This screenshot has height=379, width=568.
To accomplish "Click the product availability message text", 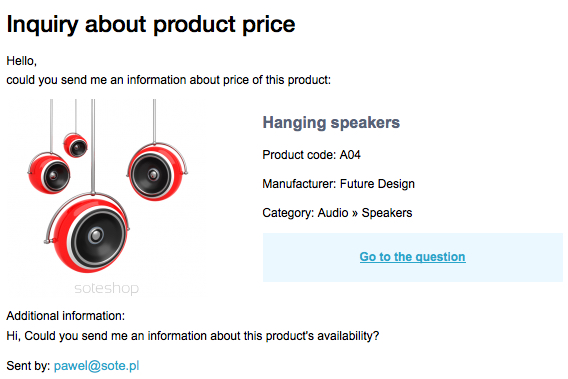I will pyautogui.click(x=193, y=336).
